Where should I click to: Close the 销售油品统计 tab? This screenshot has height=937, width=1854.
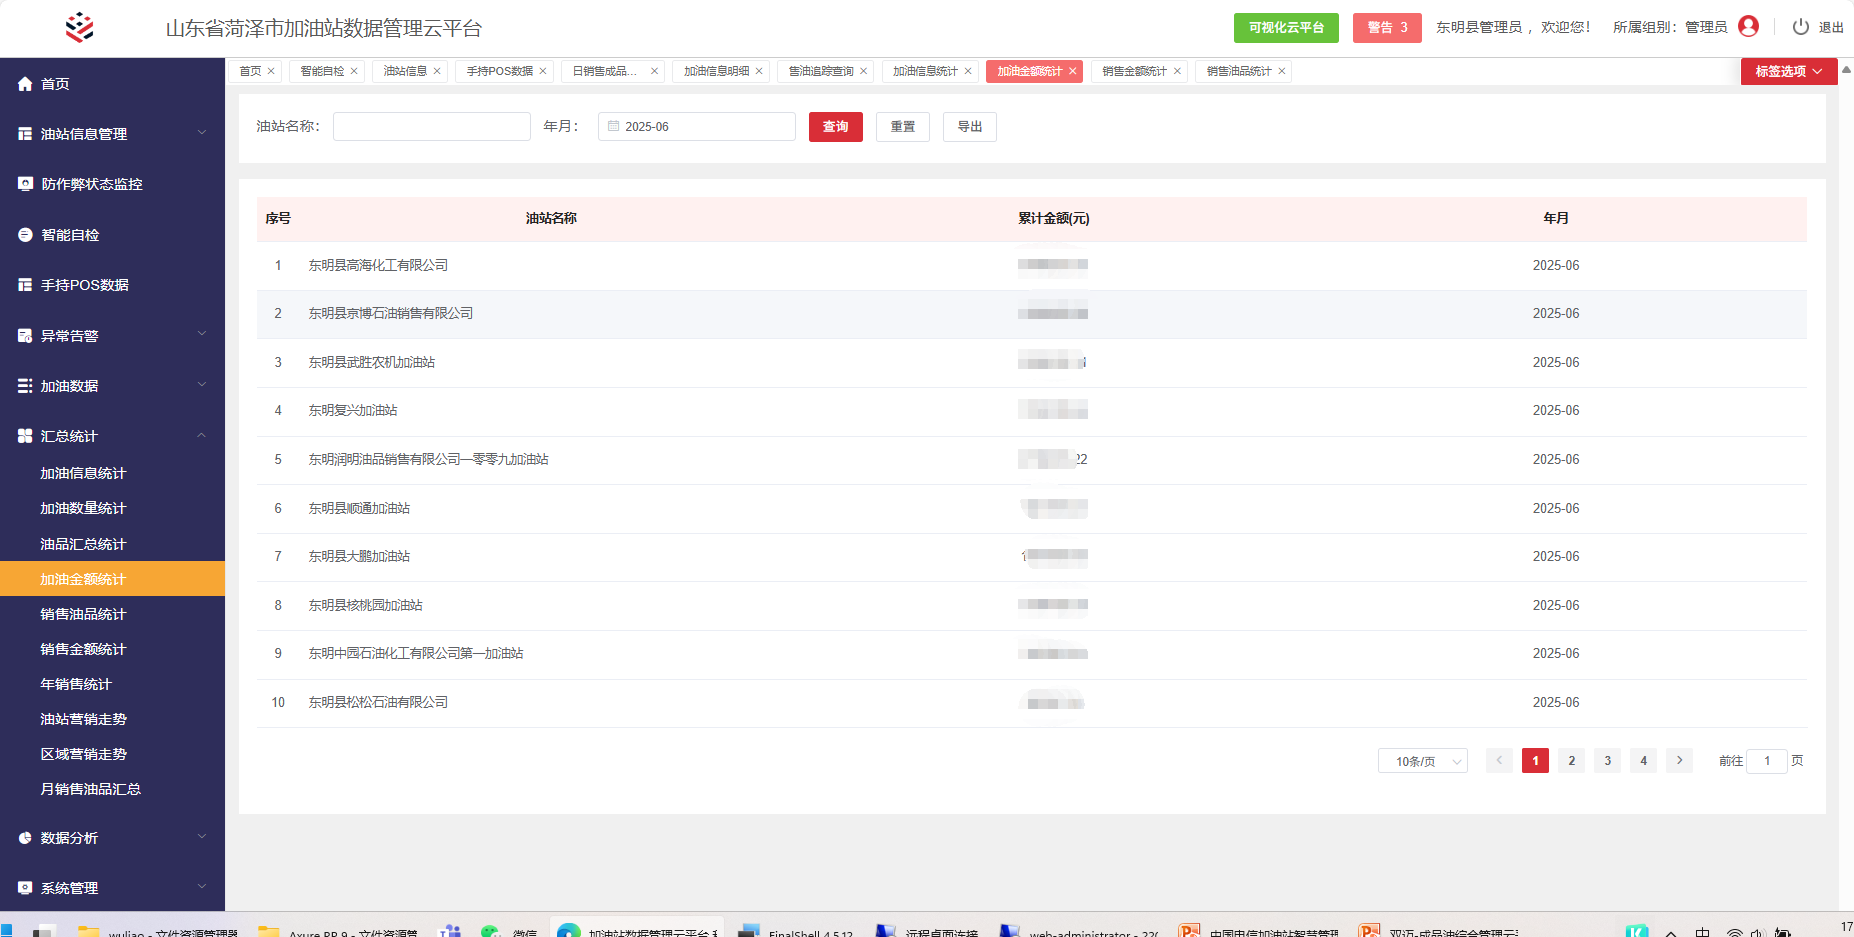pos(1281,71)
